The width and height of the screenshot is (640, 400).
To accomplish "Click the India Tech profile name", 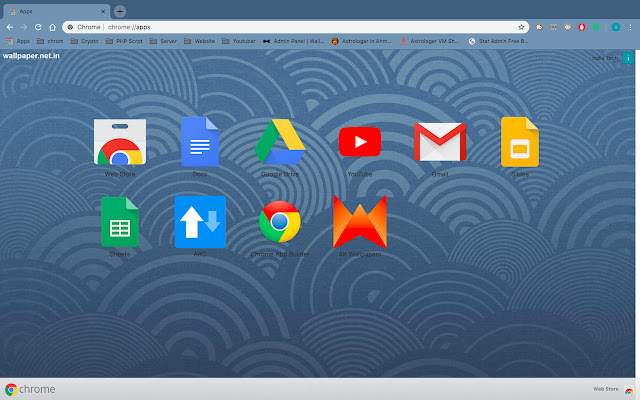I will tap(605, 58).
